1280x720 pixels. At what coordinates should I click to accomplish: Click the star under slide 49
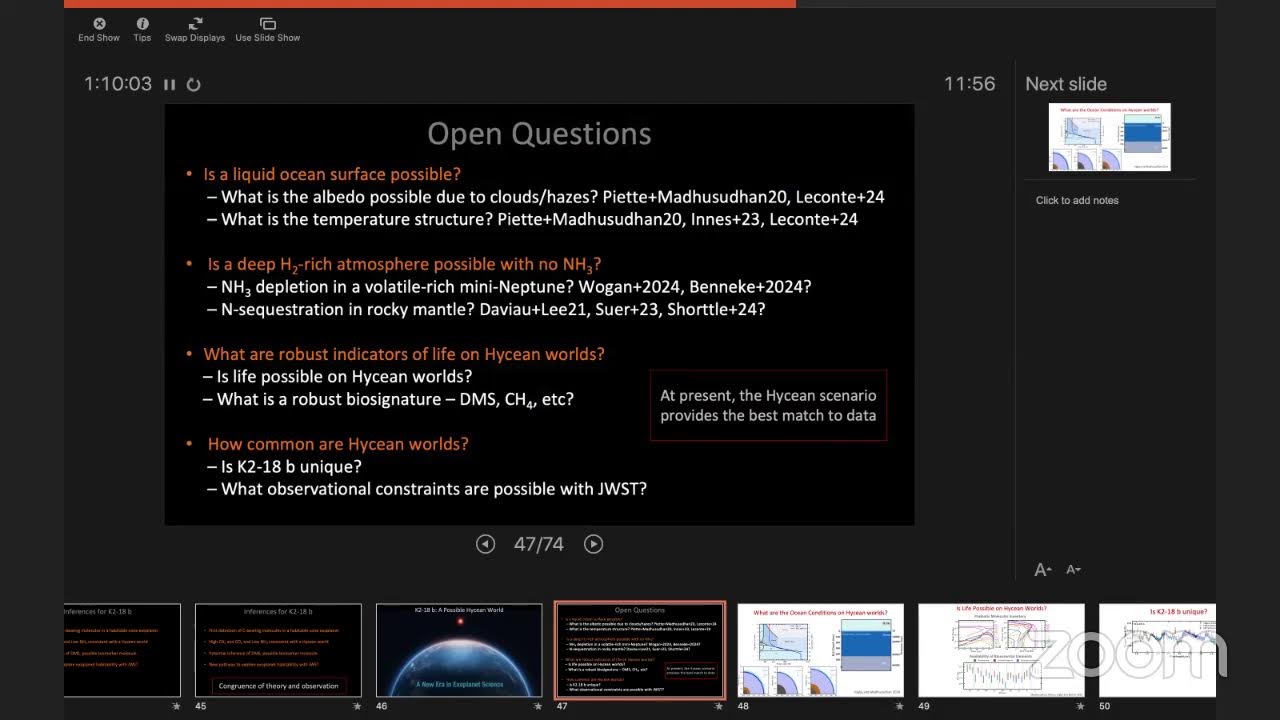pos(1081,706)
